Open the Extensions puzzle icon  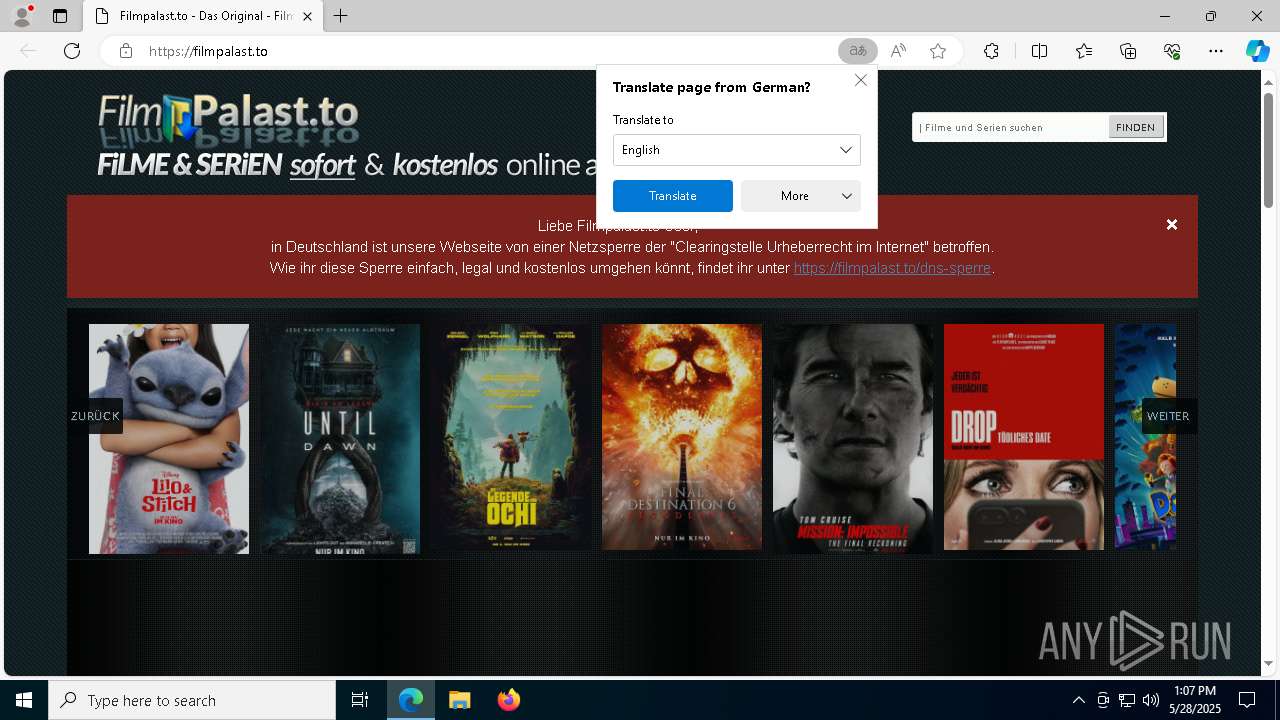[x=991, y=51]
